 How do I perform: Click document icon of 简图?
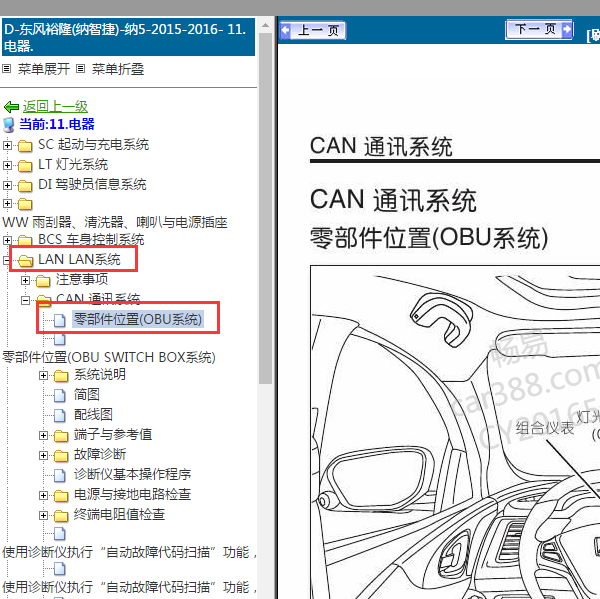click(60, 396)
